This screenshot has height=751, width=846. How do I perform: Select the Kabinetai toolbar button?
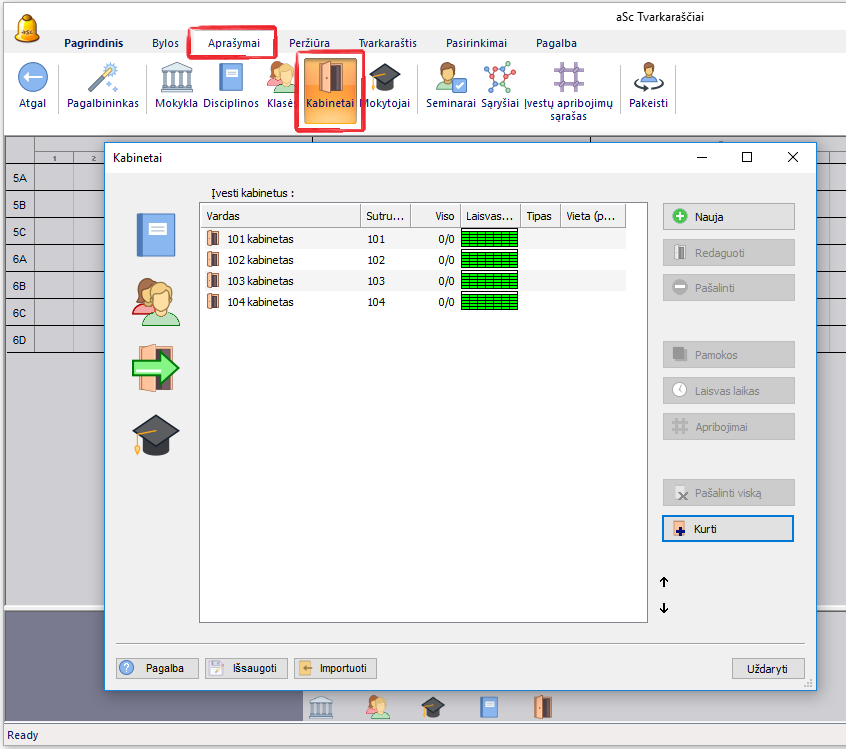tap(330, 91)
